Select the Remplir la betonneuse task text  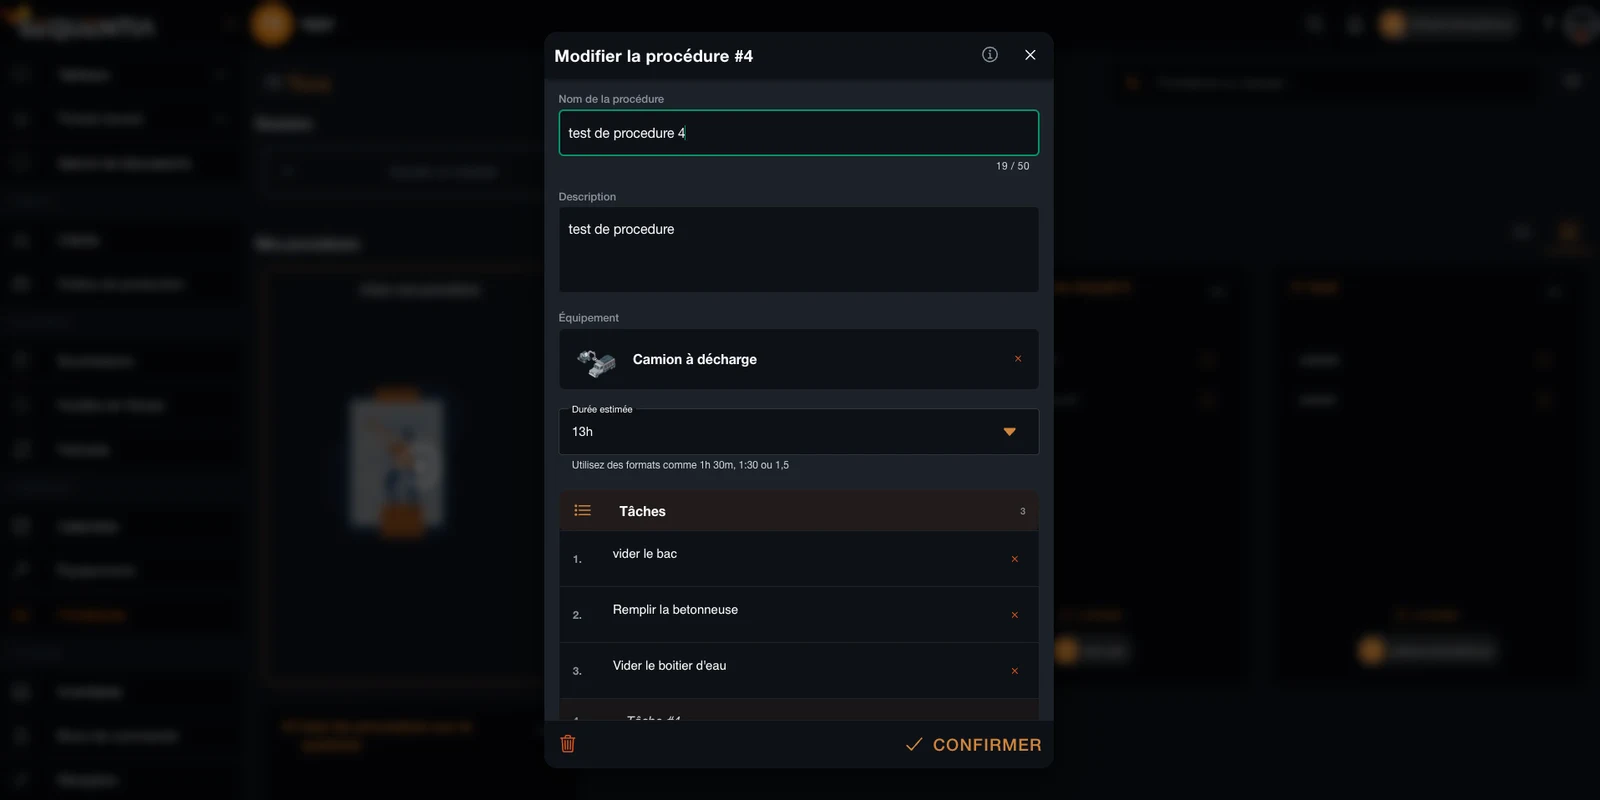point(675,610)
